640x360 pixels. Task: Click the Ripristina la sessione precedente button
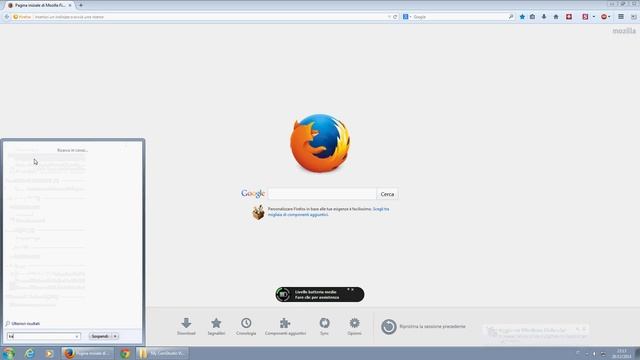[x=423, y=327]
